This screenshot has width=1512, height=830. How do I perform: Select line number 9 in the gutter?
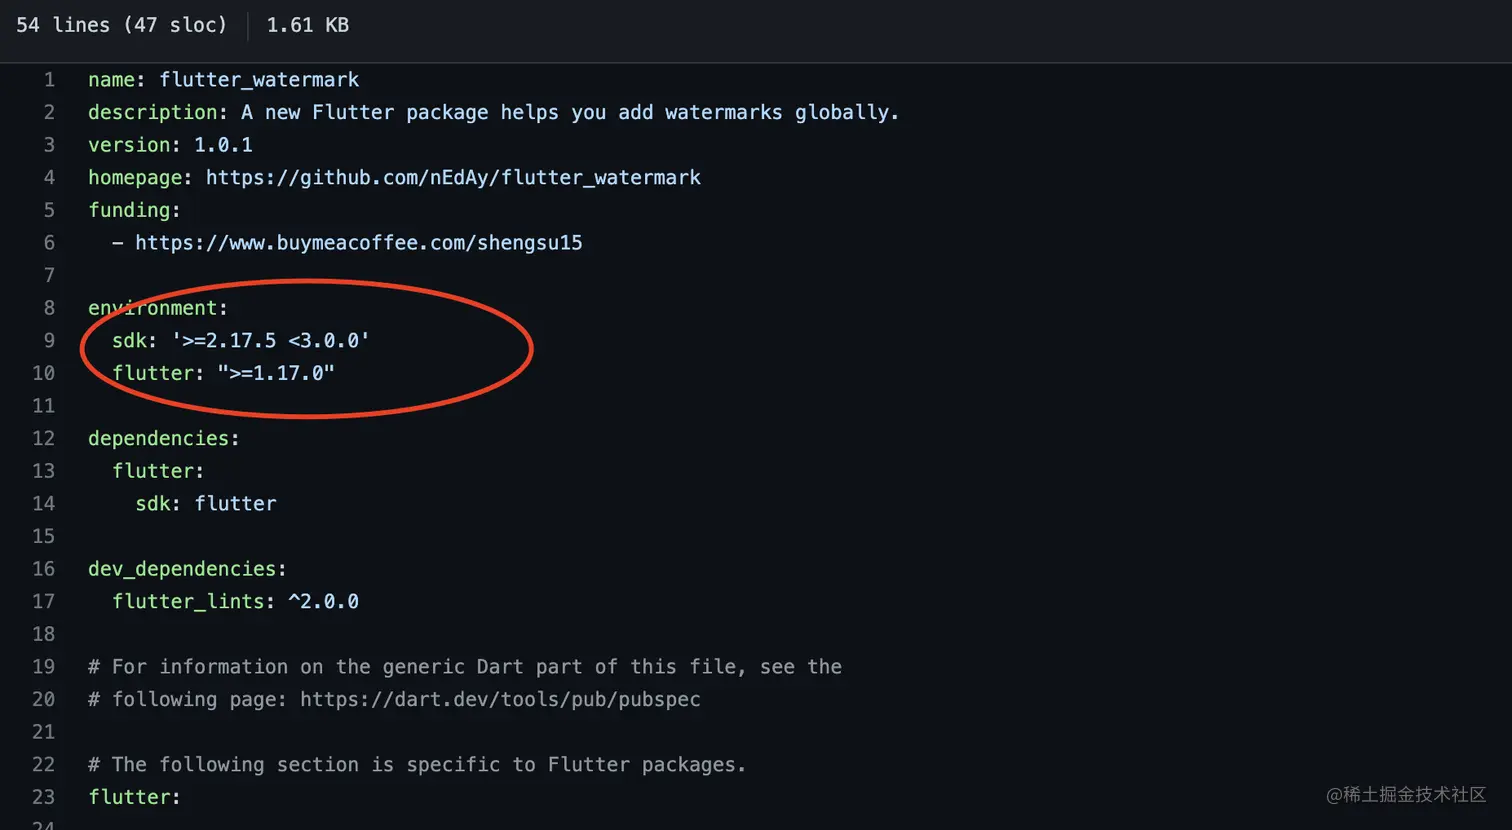point(49,341)
